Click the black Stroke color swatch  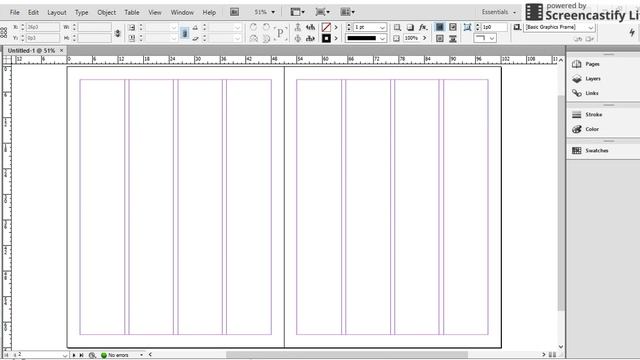click(326, 38)
